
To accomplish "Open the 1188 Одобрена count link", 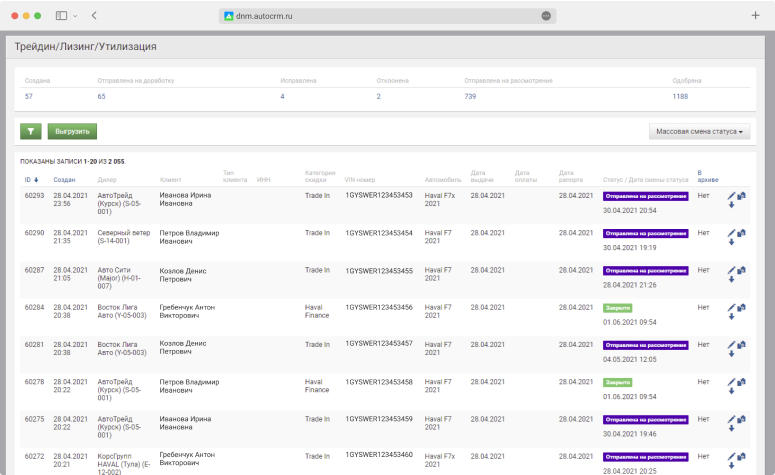I will (681, 96).
